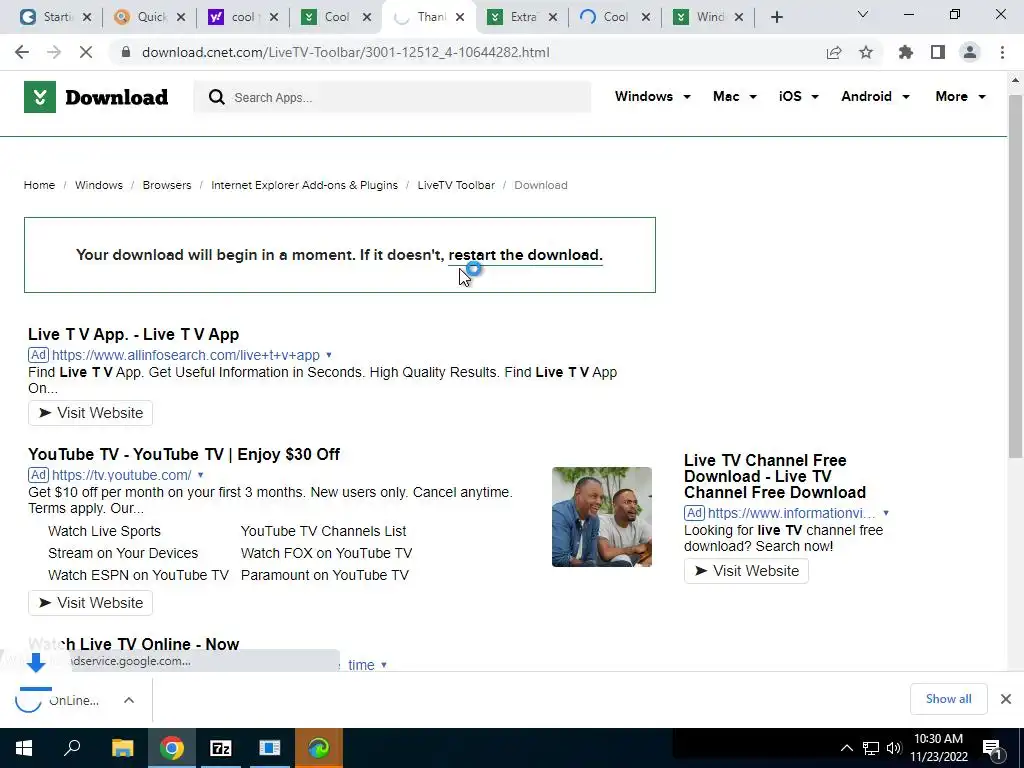The height and width of the screenshot is (768, 1024).
Task: Open Windows taskbar search
Action: [72, 748]
